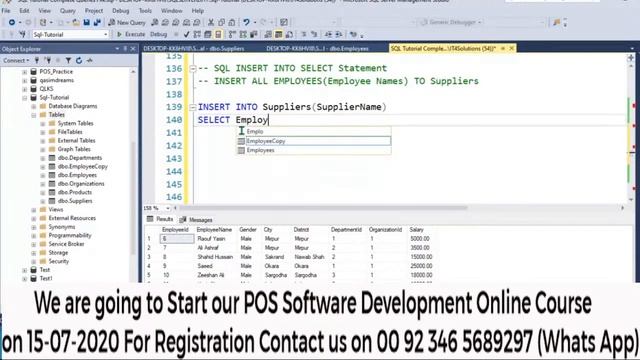Viewport: 640px width, 360px height.
Task: Open the Tools menu
Action: pyautogui.click(x=145, y=11)
